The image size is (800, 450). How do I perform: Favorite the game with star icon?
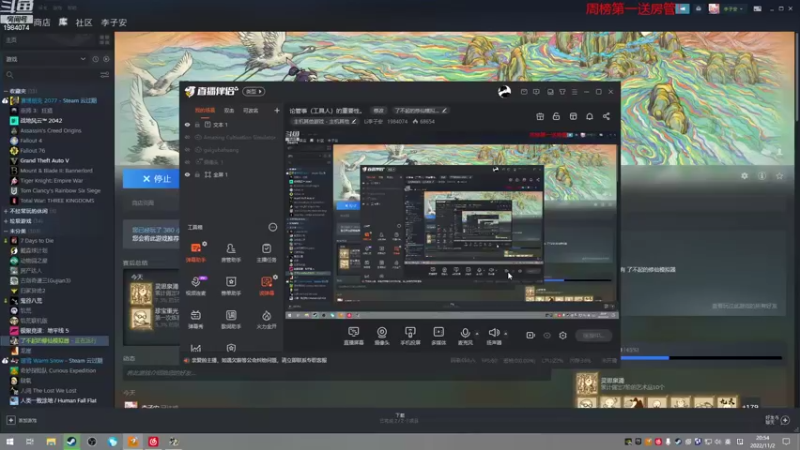click(779, 176)
